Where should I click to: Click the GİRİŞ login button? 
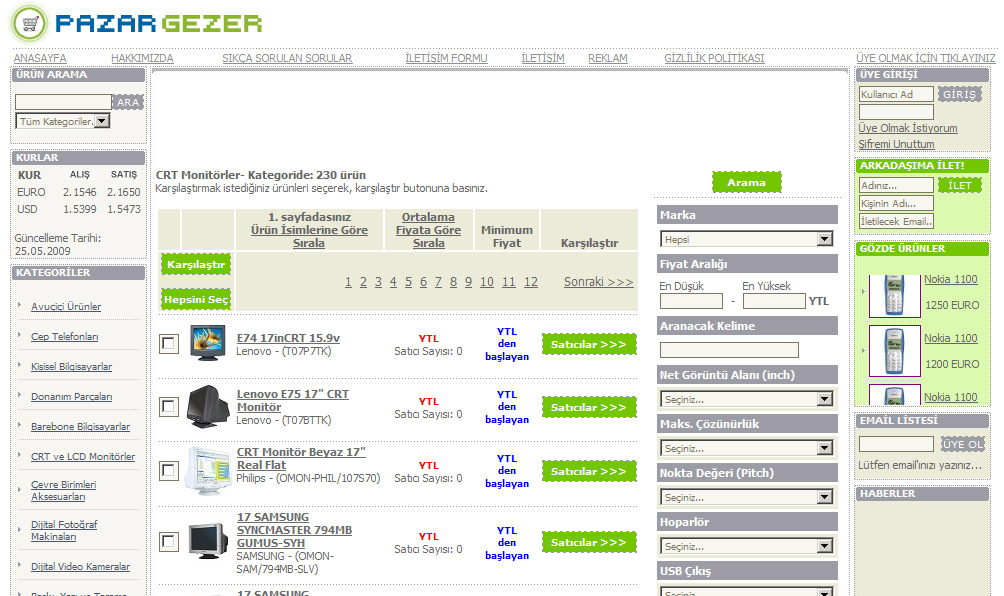(x=959, y=94)
